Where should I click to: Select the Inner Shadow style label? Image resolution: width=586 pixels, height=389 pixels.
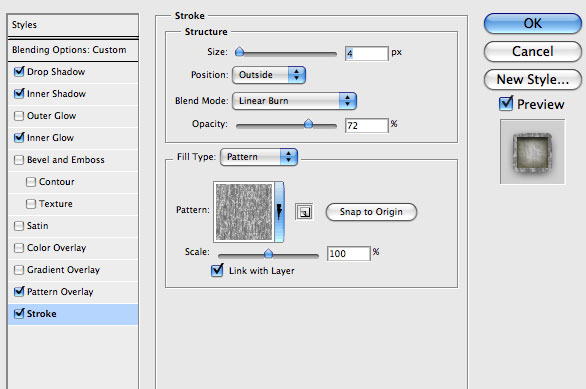tap(56, 94)
